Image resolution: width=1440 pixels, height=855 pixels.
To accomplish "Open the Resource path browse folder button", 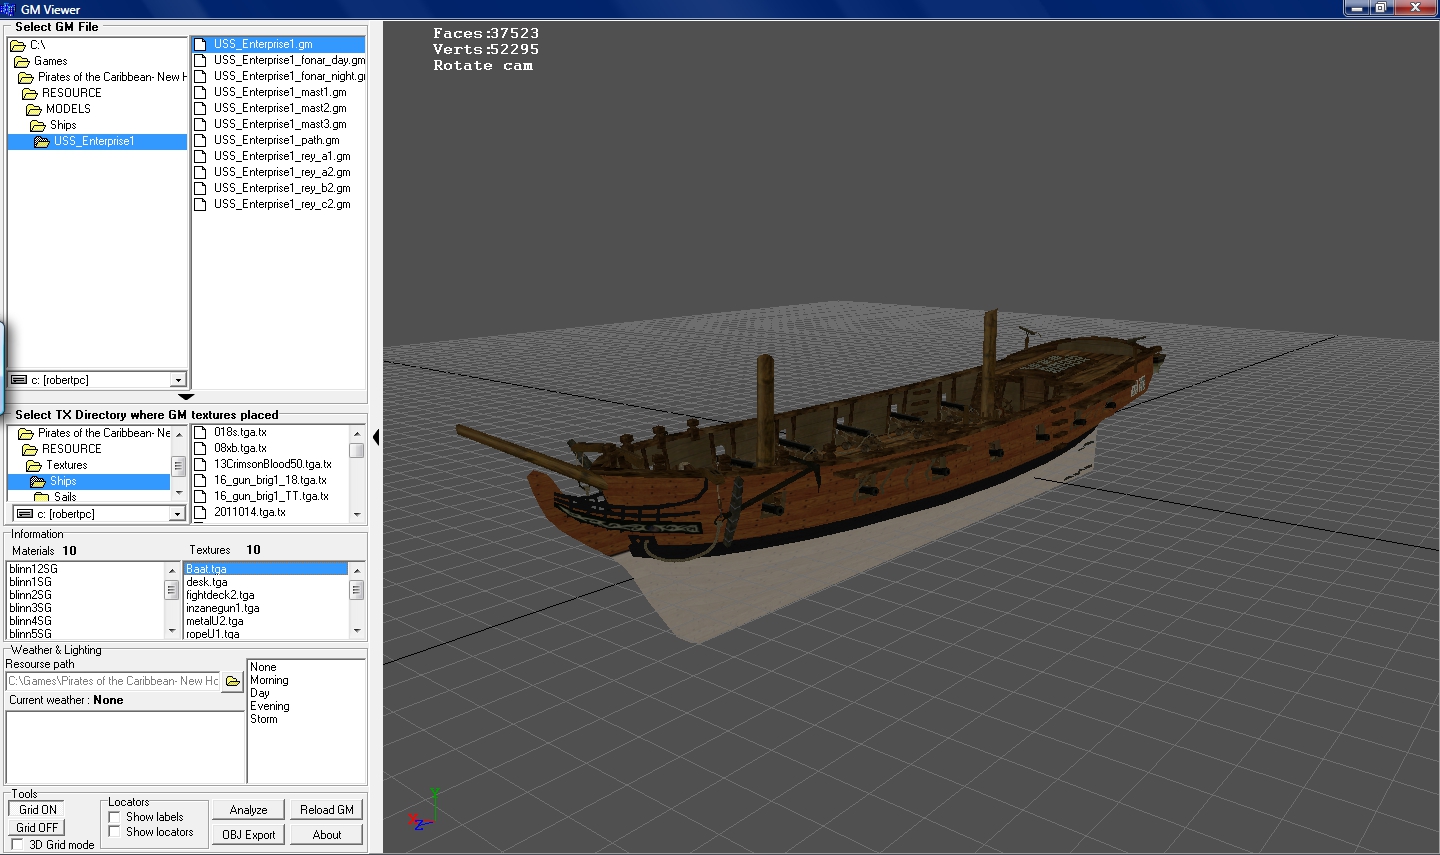I will click(x=233, y=681).
